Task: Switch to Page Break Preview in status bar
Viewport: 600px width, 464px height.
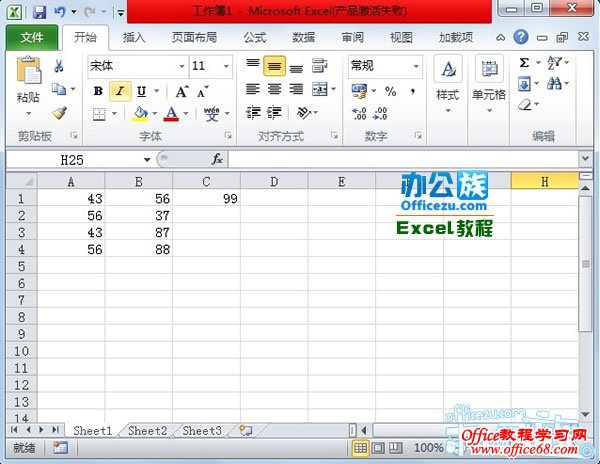Action: [x=396, y=448]
